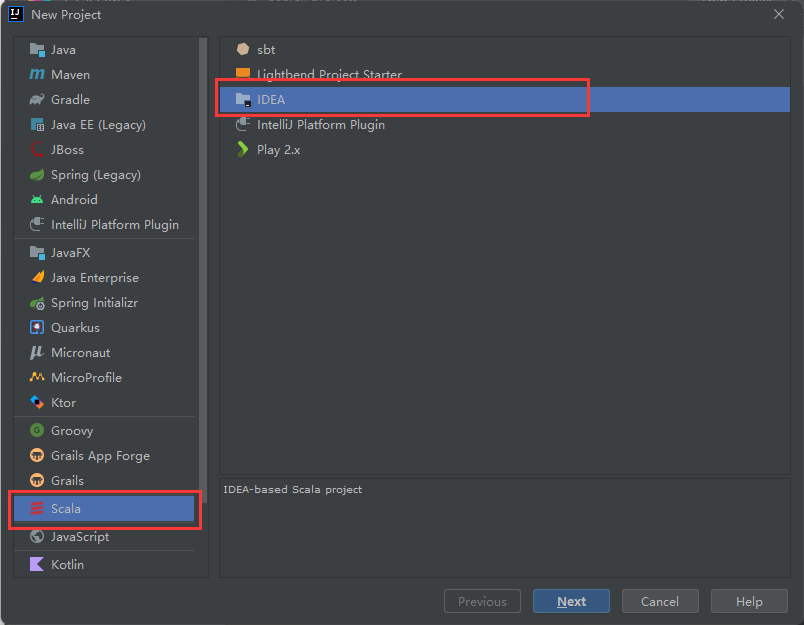Image resolution: width=804 pixels, height=625 pixels.
Task: Select 'JavaFX' project type label
Action: coord(71,252)
